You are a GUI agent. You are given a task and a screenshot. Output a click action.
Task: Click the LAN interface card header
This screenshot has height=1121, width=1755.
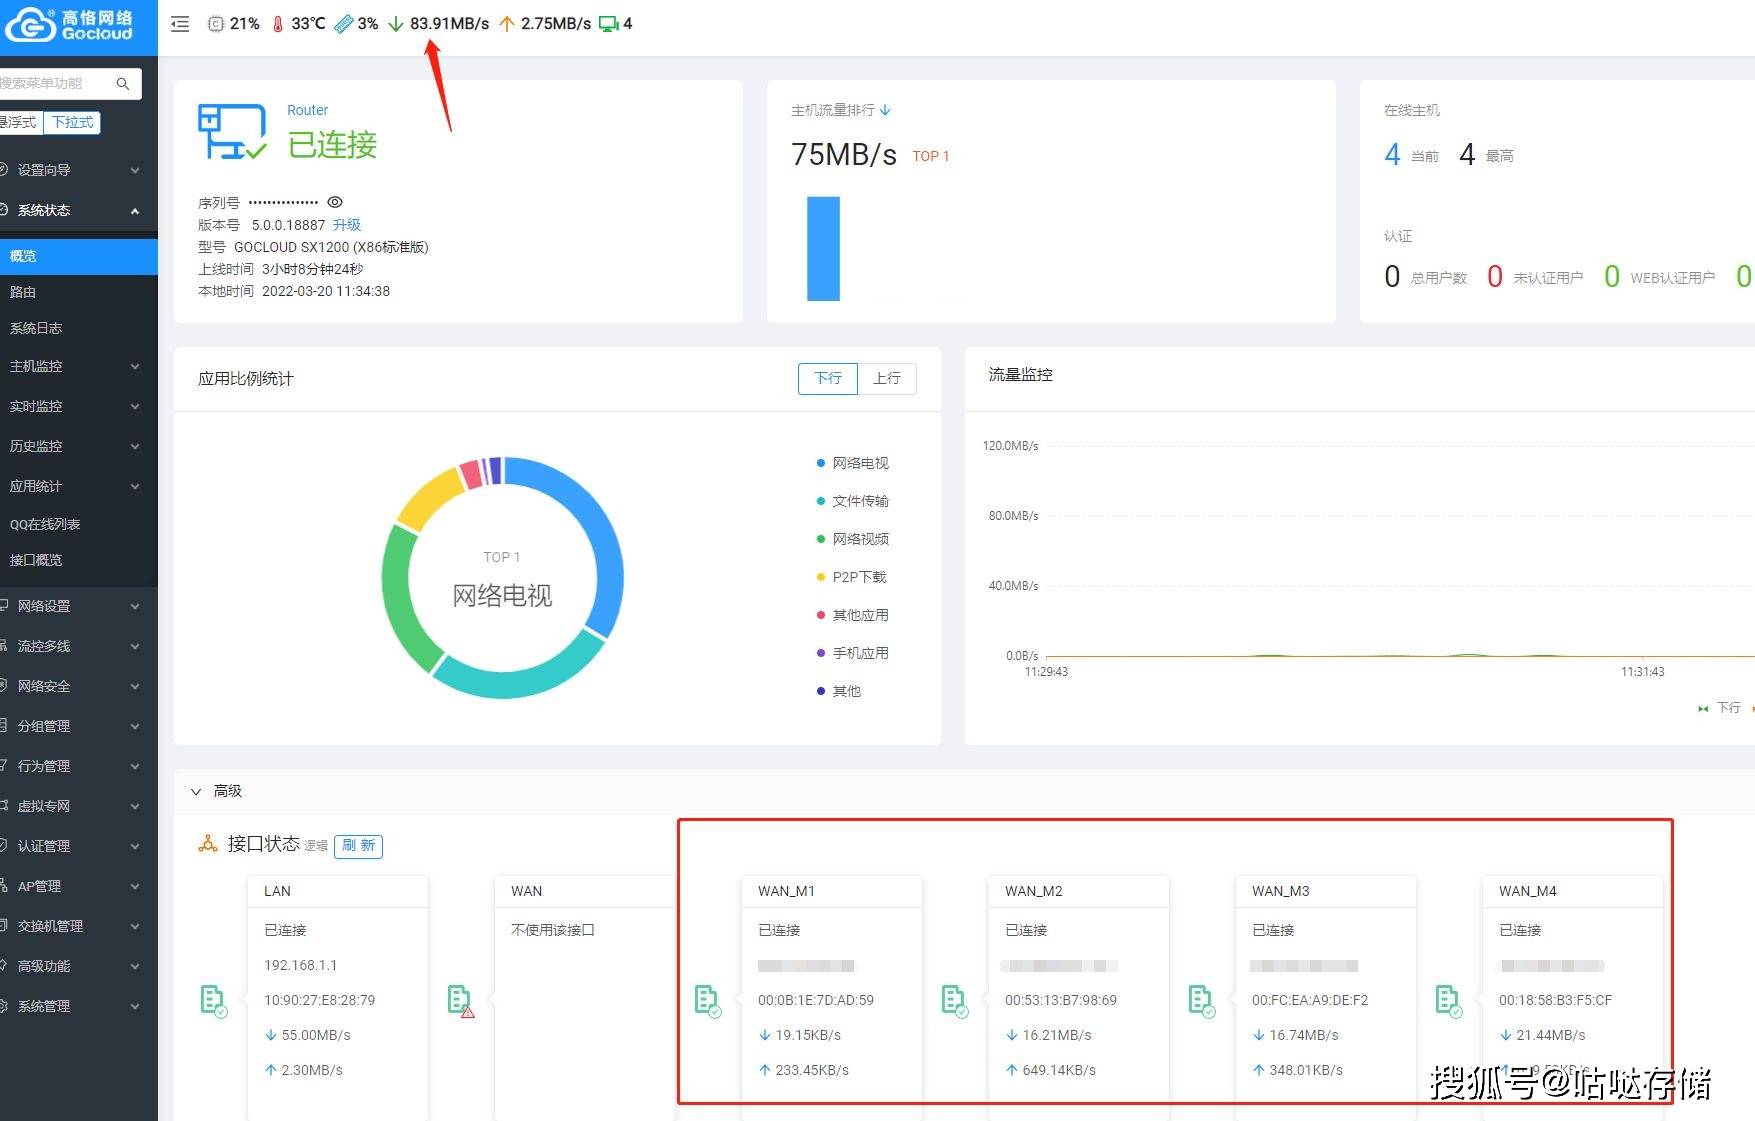tap(337, 891)
